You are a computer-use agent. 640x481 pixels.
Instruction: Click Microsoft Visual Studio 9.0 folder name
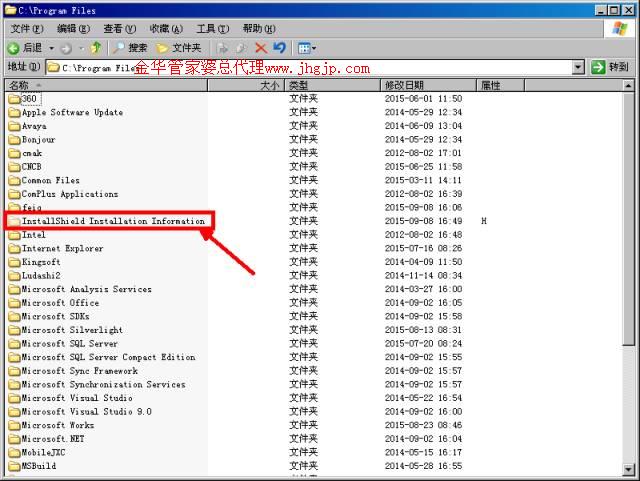(87, 412)
